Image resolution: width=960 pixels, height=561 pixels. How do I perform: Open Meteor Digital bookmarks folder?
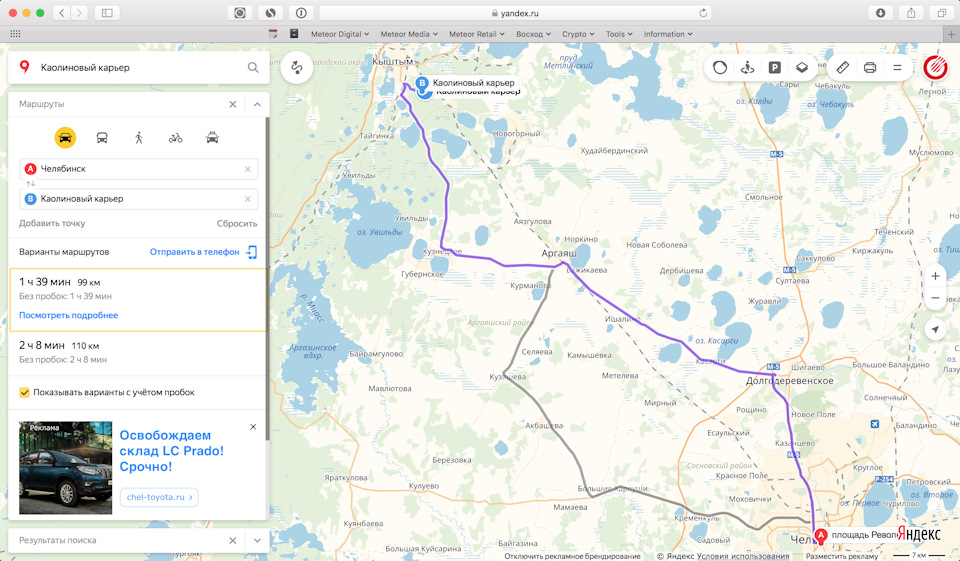tap(340, 34)
